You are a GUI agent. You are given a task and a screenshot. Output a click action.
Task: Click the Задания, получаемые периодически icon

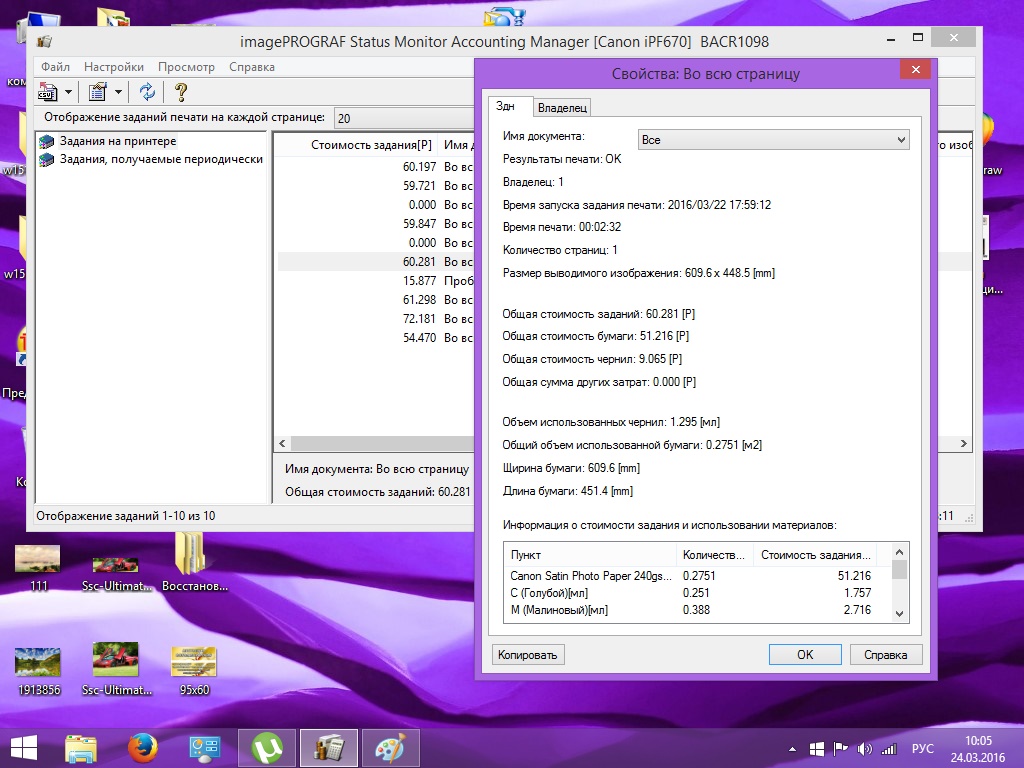point(46,159)
